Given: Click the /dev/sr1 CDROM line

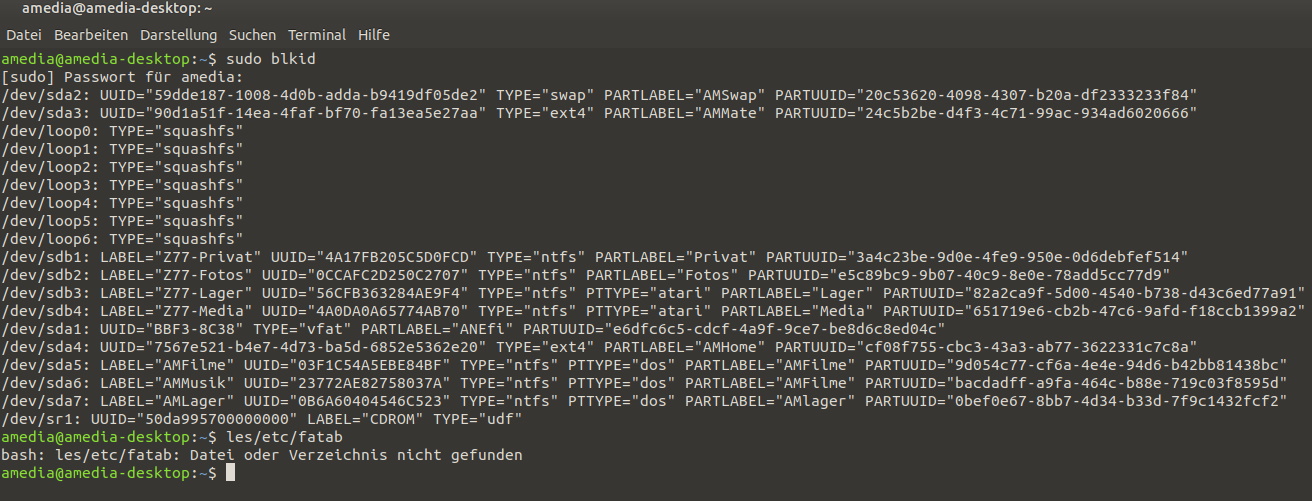Looking at the screenshot, I should (261, 419).
